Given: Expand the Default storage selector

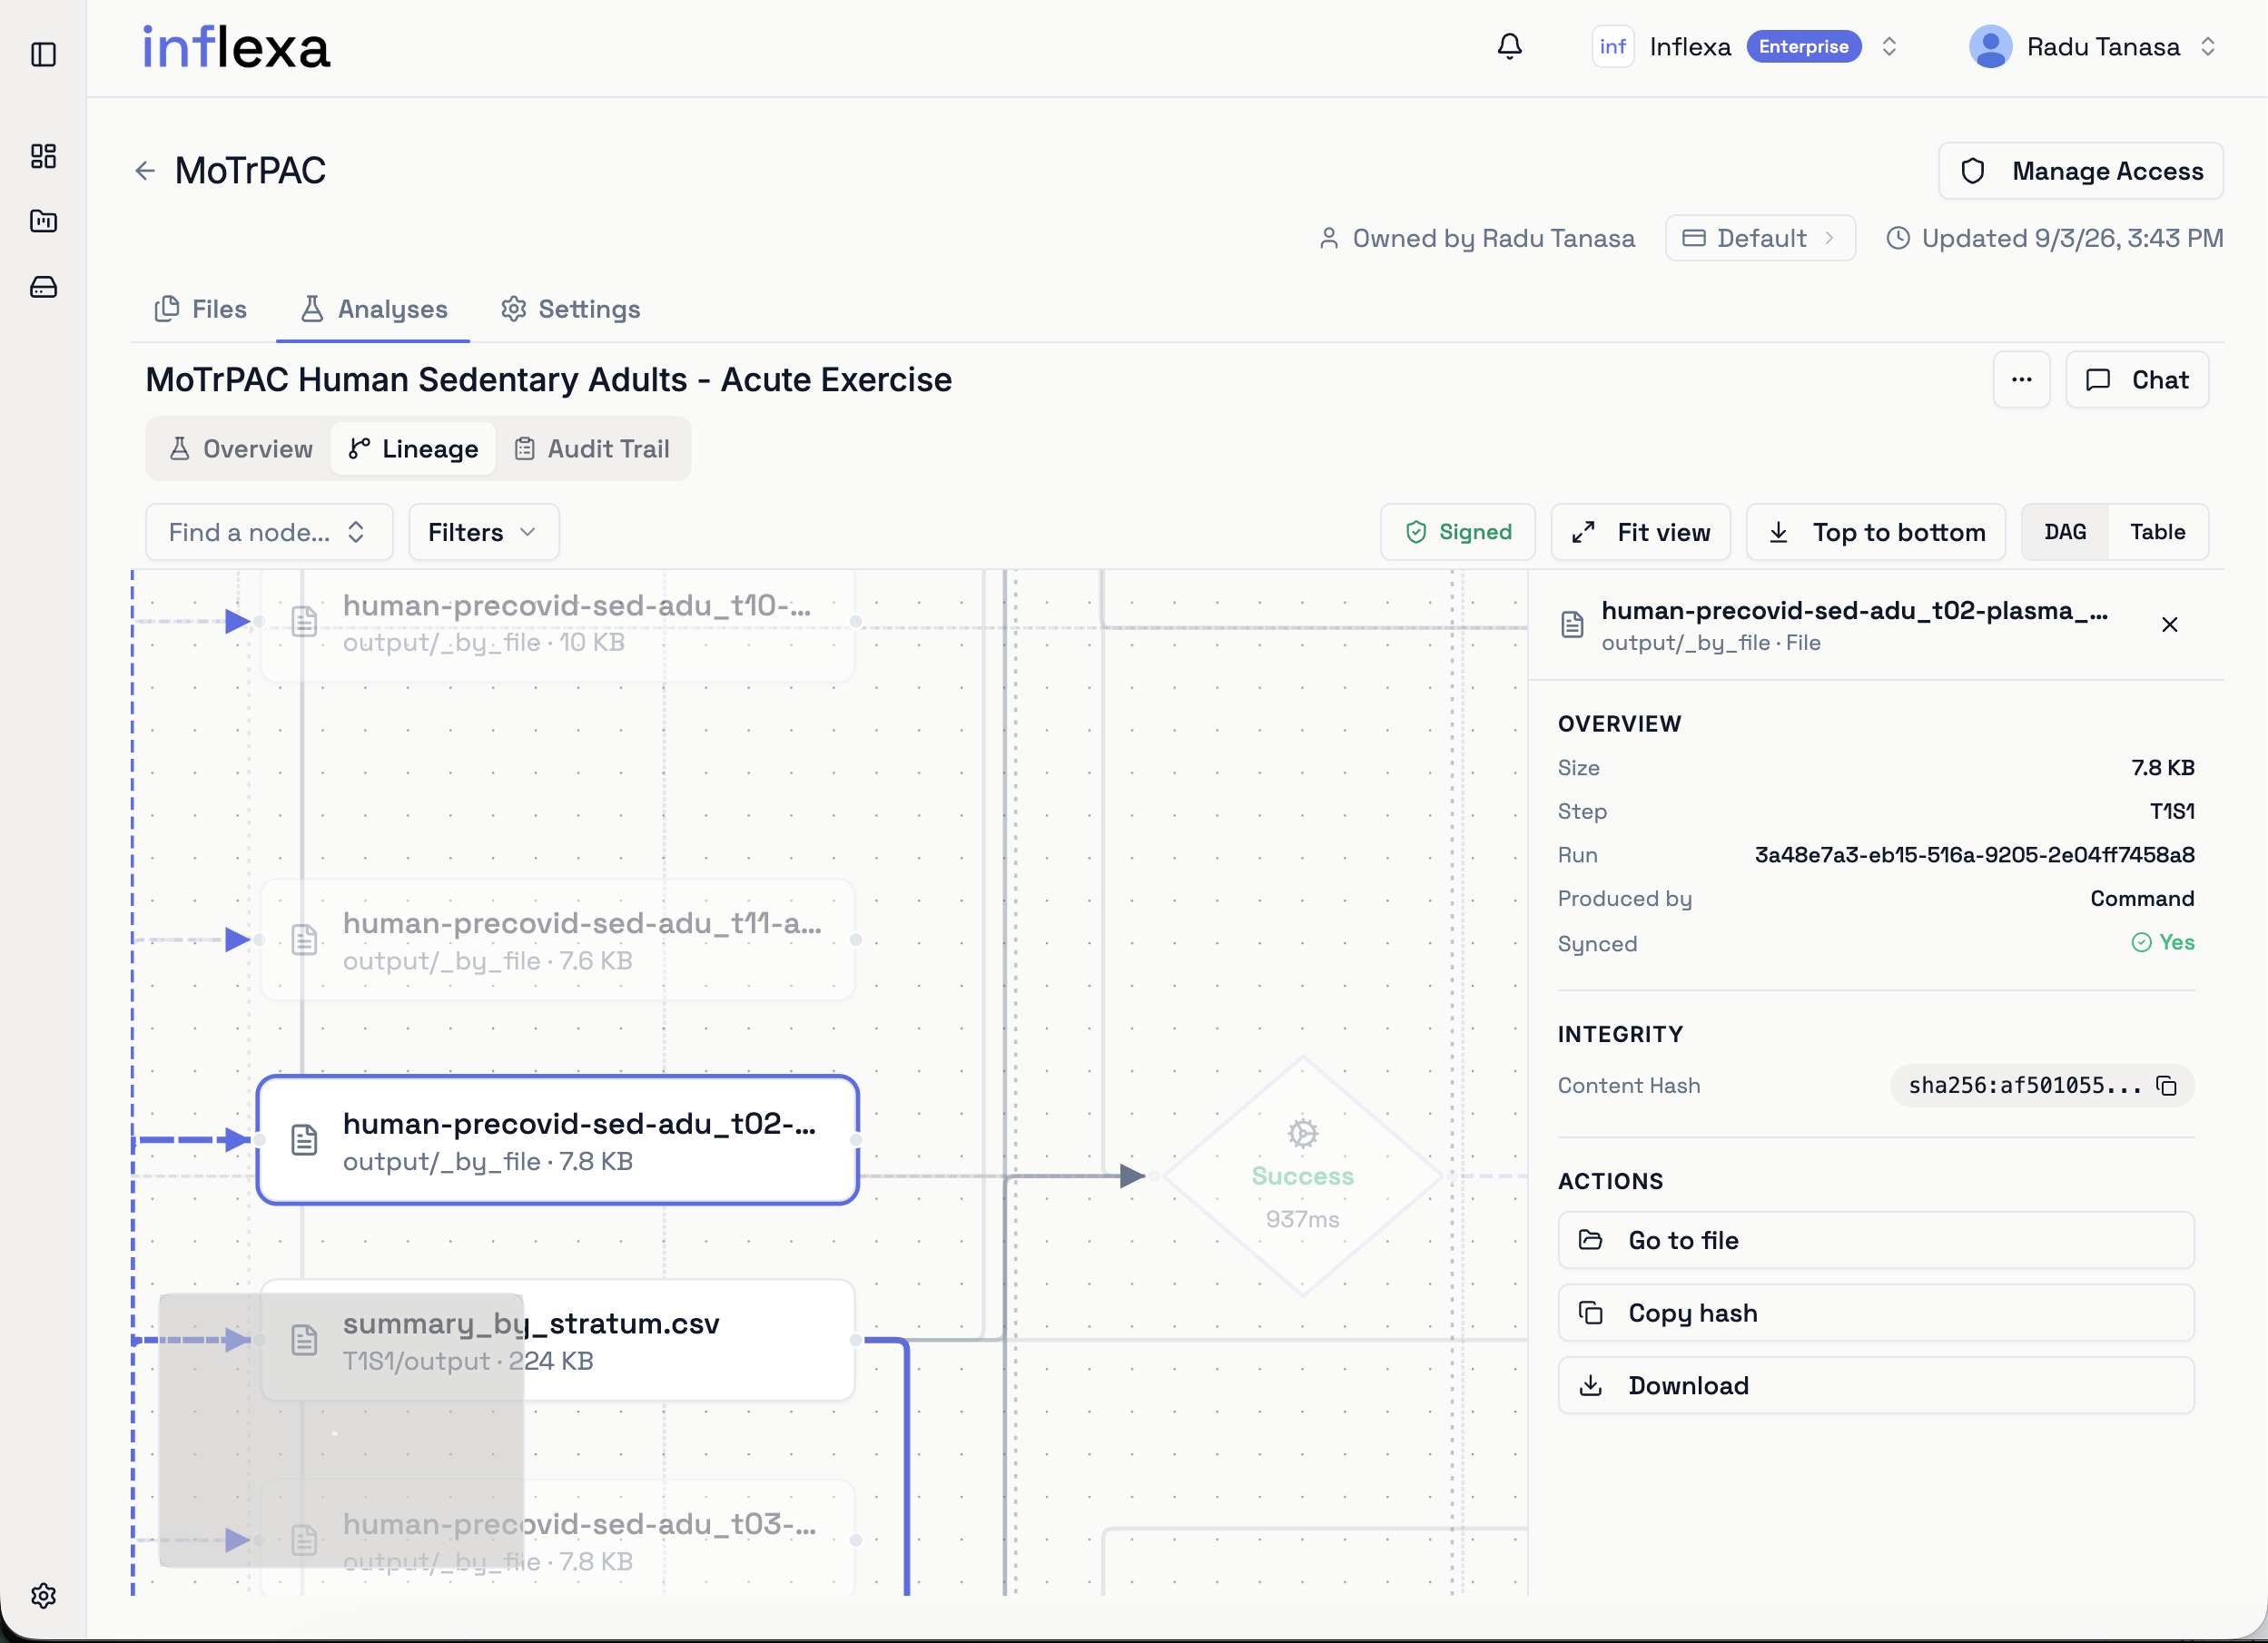Looking at the screenshot, I should coord(1760,238).
